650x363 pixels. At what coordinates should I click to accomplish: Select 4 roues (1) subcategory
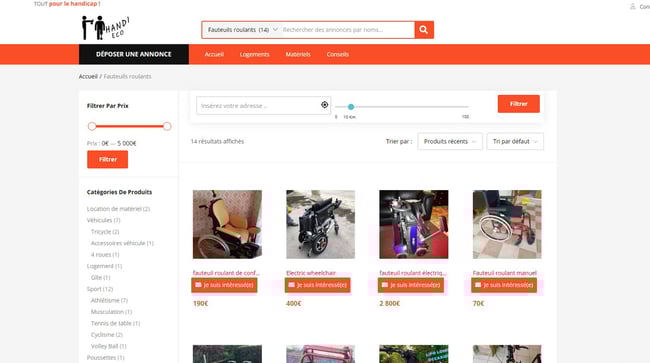click(105, 254)
